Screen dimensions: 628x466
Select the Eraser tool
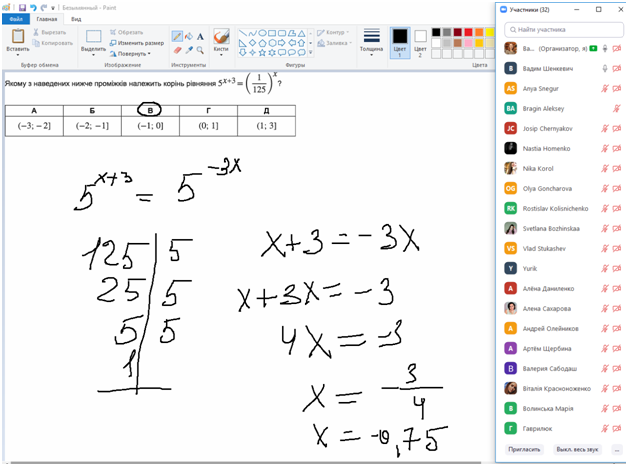(176, 47)
